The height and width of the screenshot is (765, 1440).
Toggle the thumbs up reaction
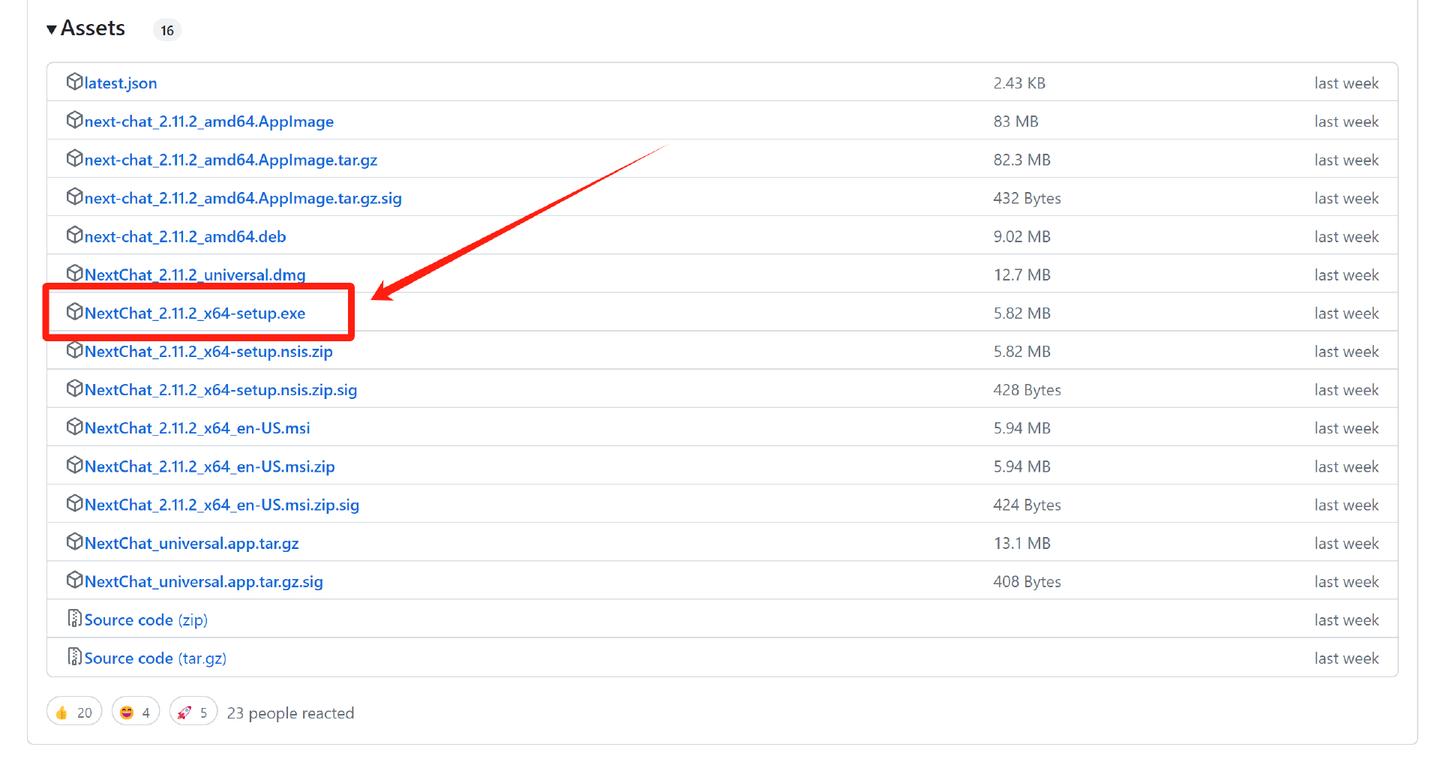(x=74, y=712)
